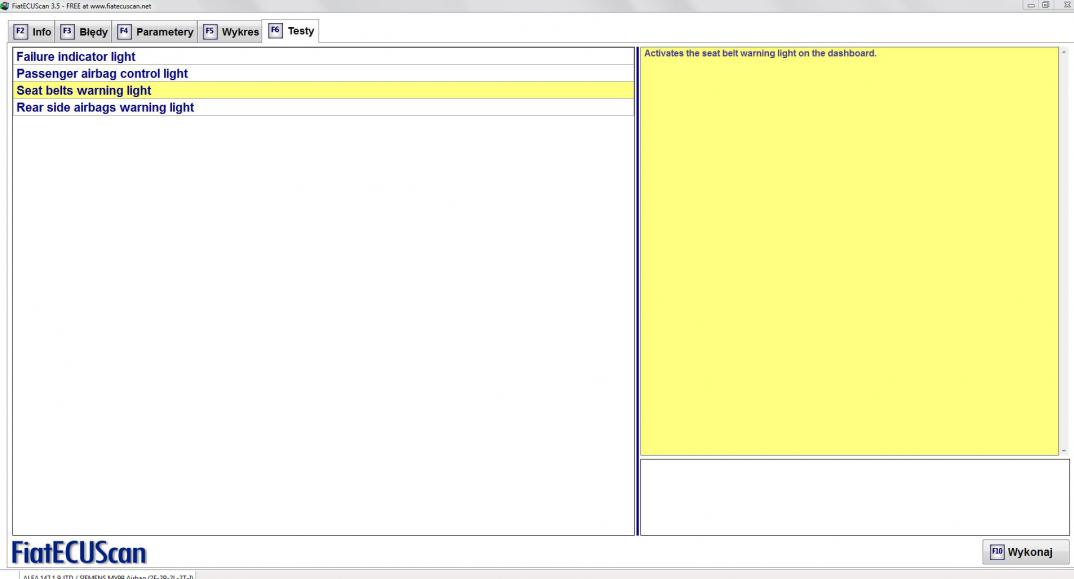This screenshot has width=1074, height=579.
Task: Select Rear side airbags warning light test
Action: point(323,108)
